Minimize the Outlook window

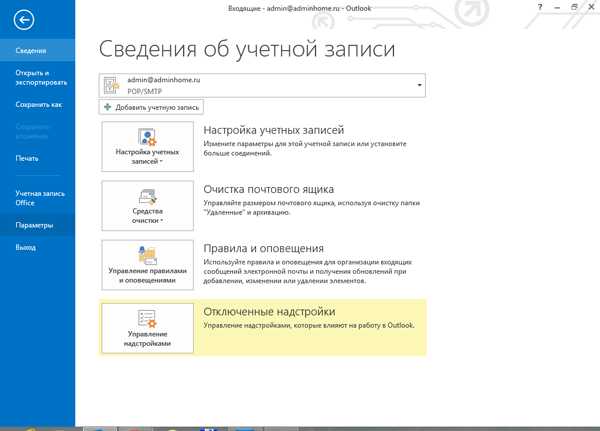[557, 7]
